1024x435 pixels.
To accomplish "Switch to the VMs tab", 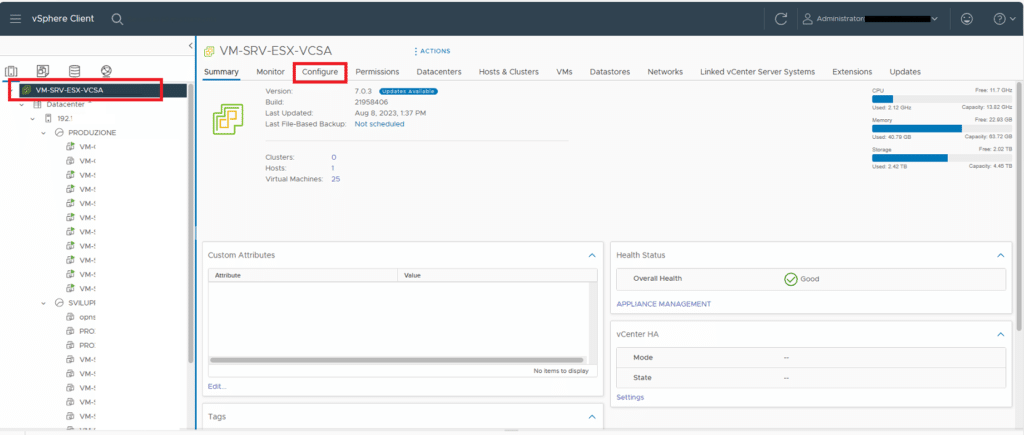I will click(x=564, y=72).
